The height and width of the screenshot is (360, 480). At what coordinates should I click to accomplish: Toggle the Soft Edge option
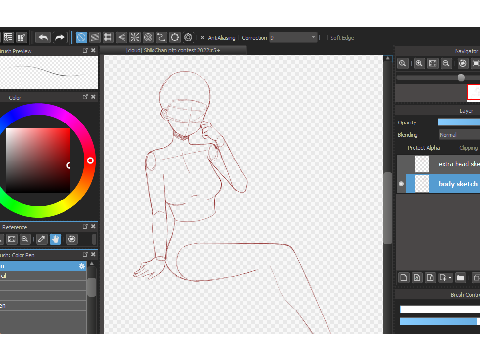click(x=342, y=38)
